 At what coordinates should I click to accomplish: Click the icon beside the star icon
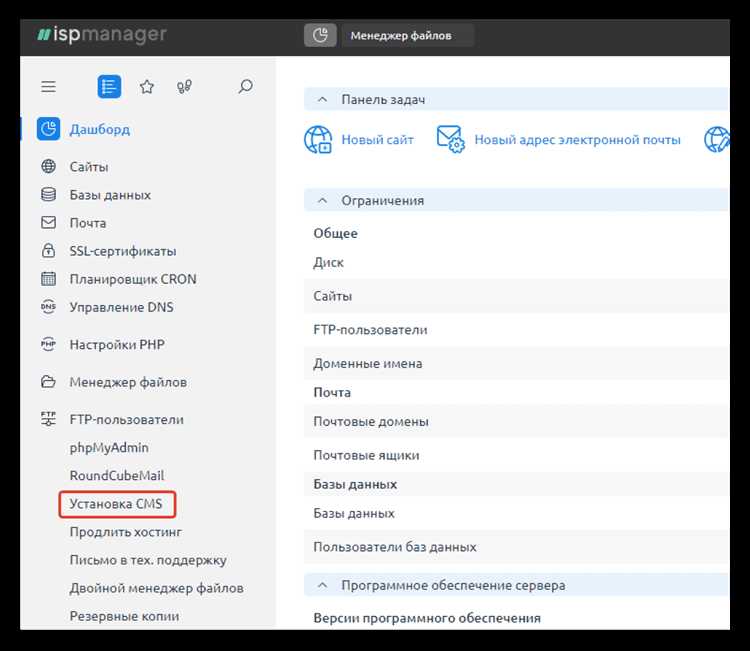pos(184,87)
